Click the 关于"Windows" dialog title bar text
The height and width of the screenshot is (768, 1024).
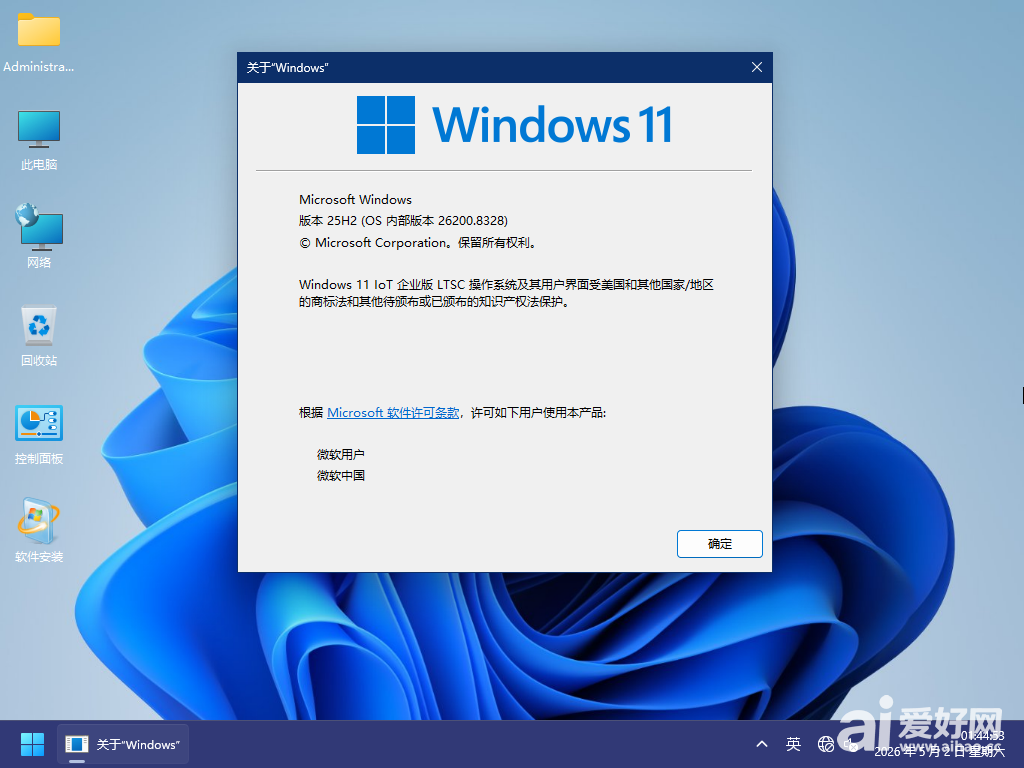pyautogui.click(x=287, y=68)
